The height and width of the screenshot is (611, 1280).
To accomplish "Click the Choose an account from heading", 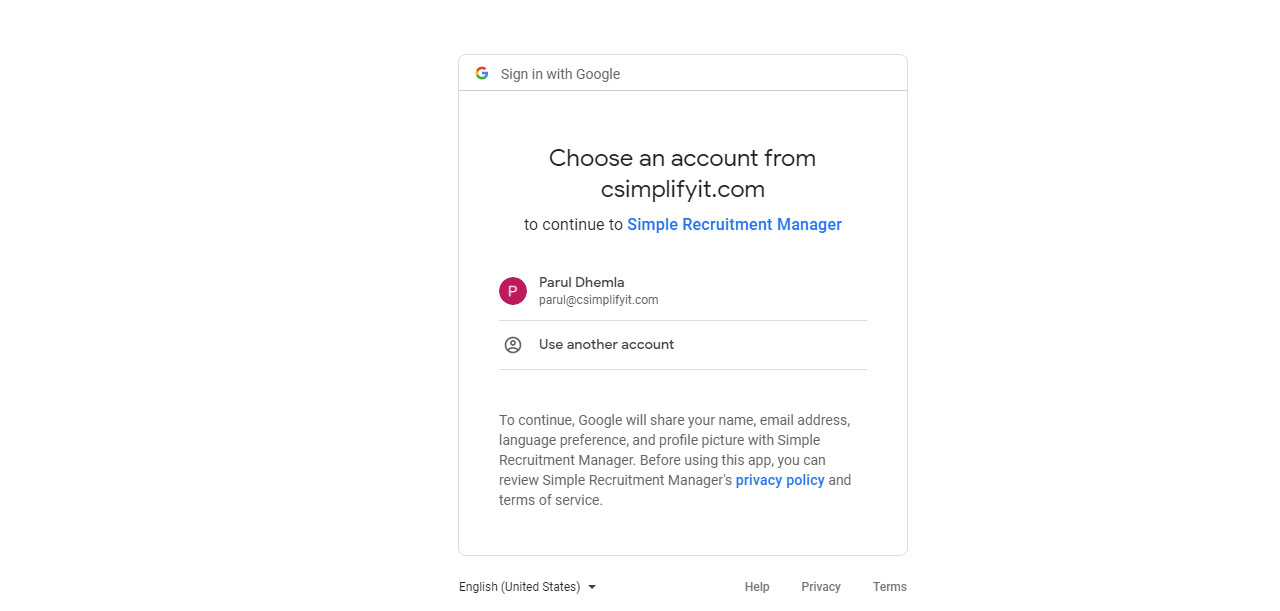I will pyautogui.click(x=682, y=158).
